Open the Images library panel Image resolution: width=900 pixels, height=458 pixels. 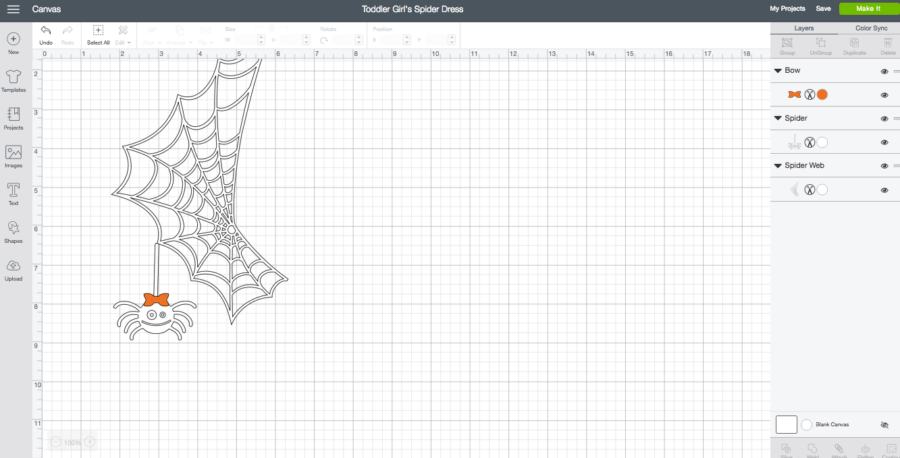click(13, 156)
